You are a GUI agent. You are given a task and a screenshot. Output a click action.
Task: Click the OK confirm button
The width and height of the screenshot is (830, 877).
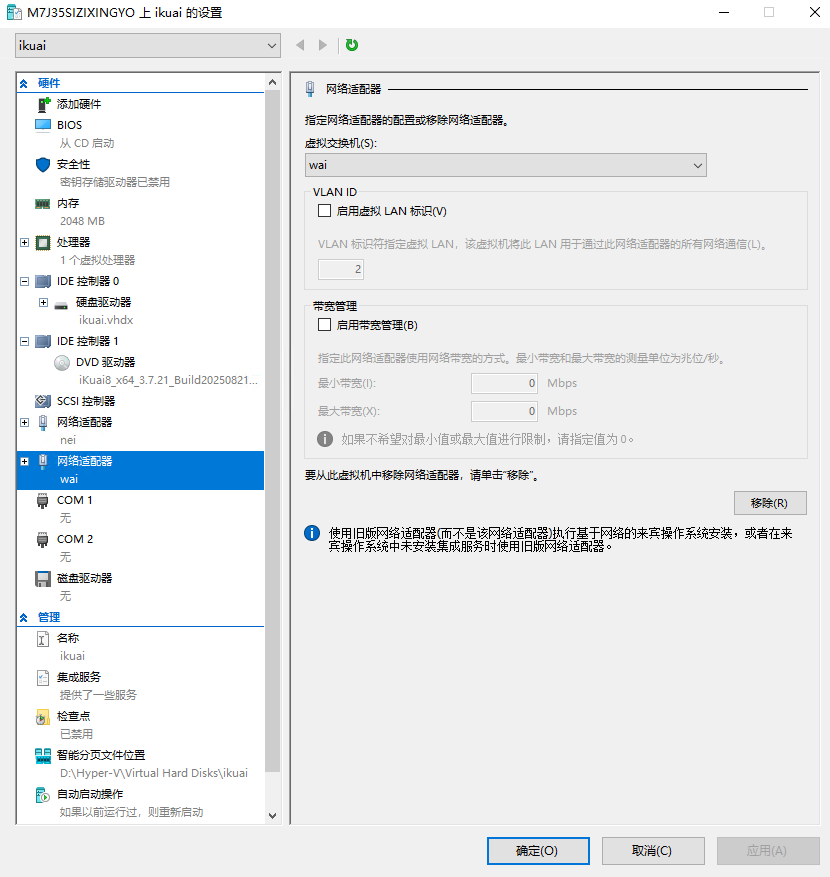point(538,851)
